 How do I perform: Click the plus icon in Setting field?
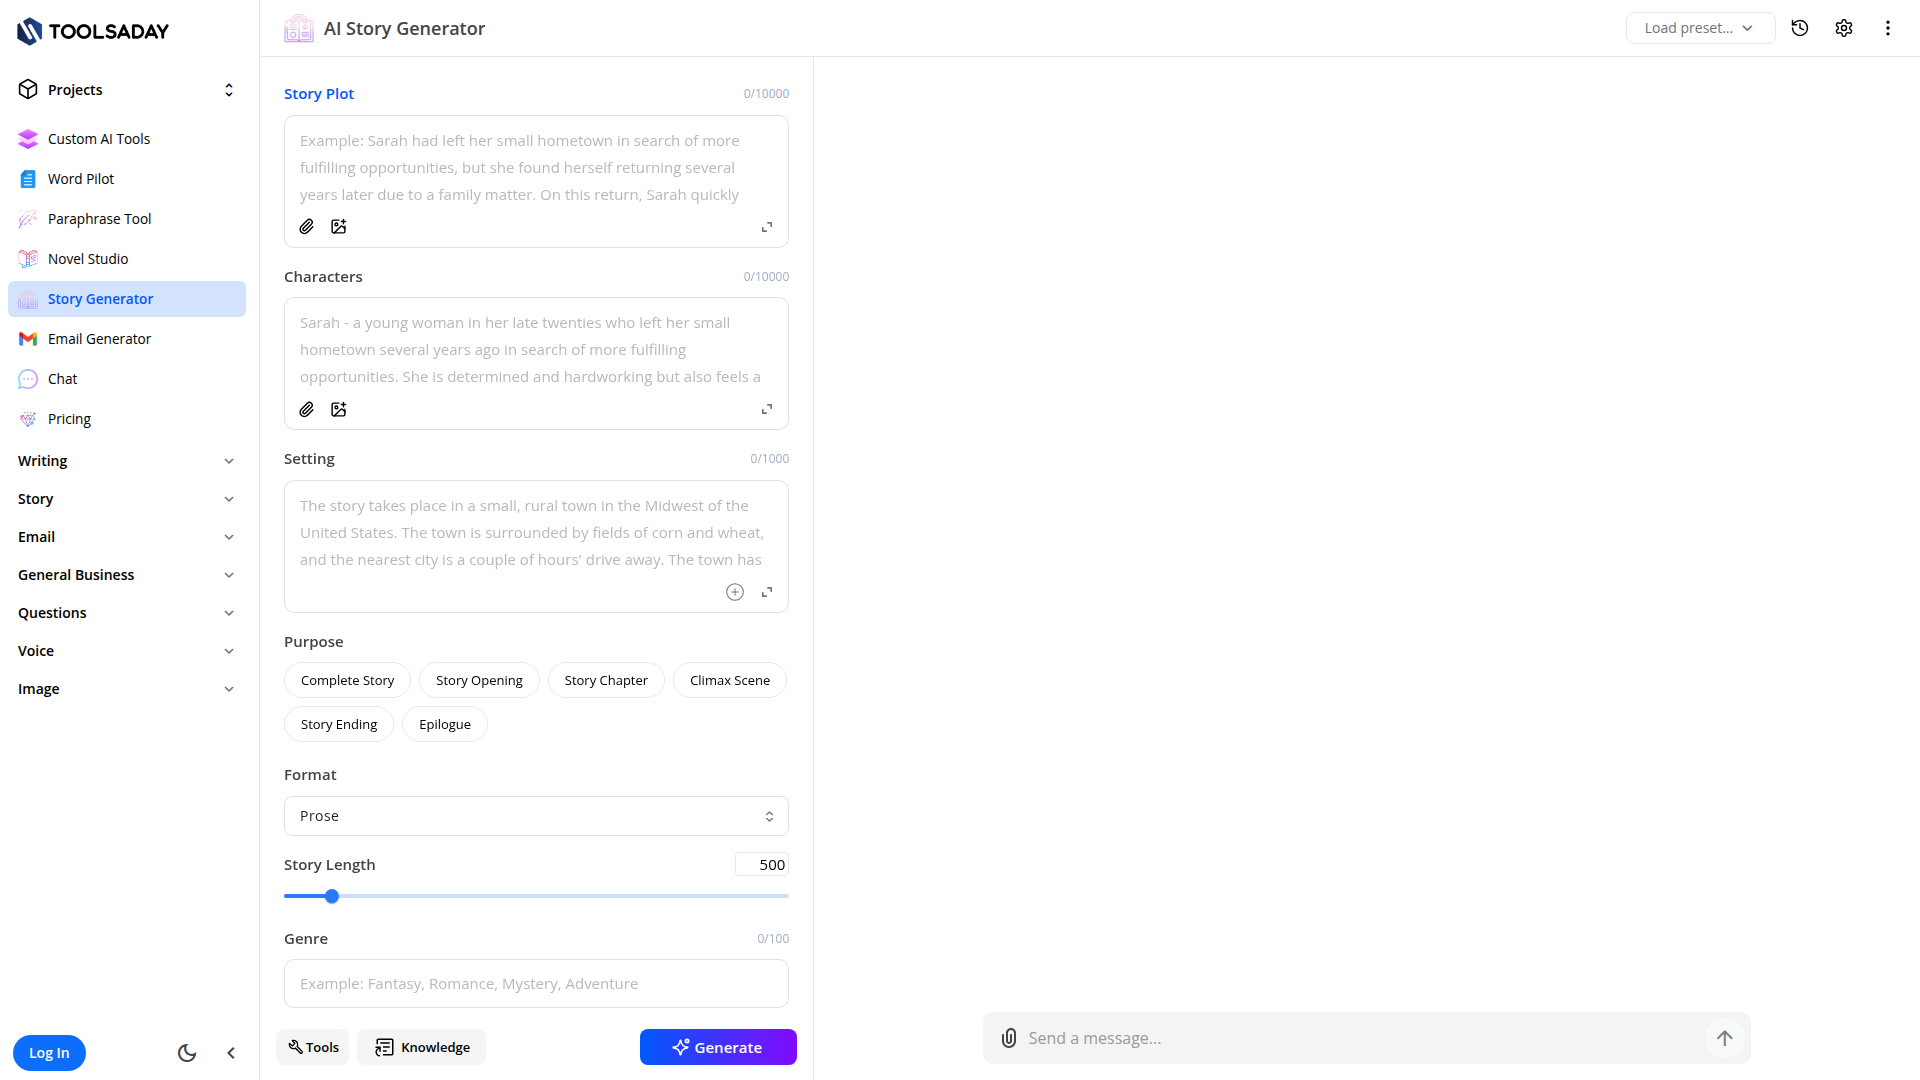[735, 592]
